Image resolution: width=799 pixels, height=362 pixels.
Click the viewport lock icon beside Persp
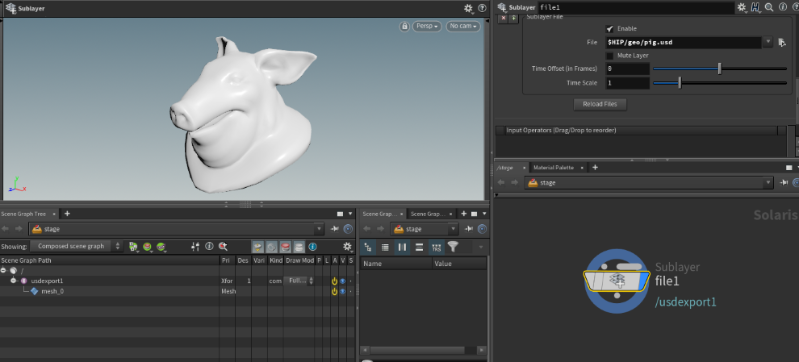405,26
